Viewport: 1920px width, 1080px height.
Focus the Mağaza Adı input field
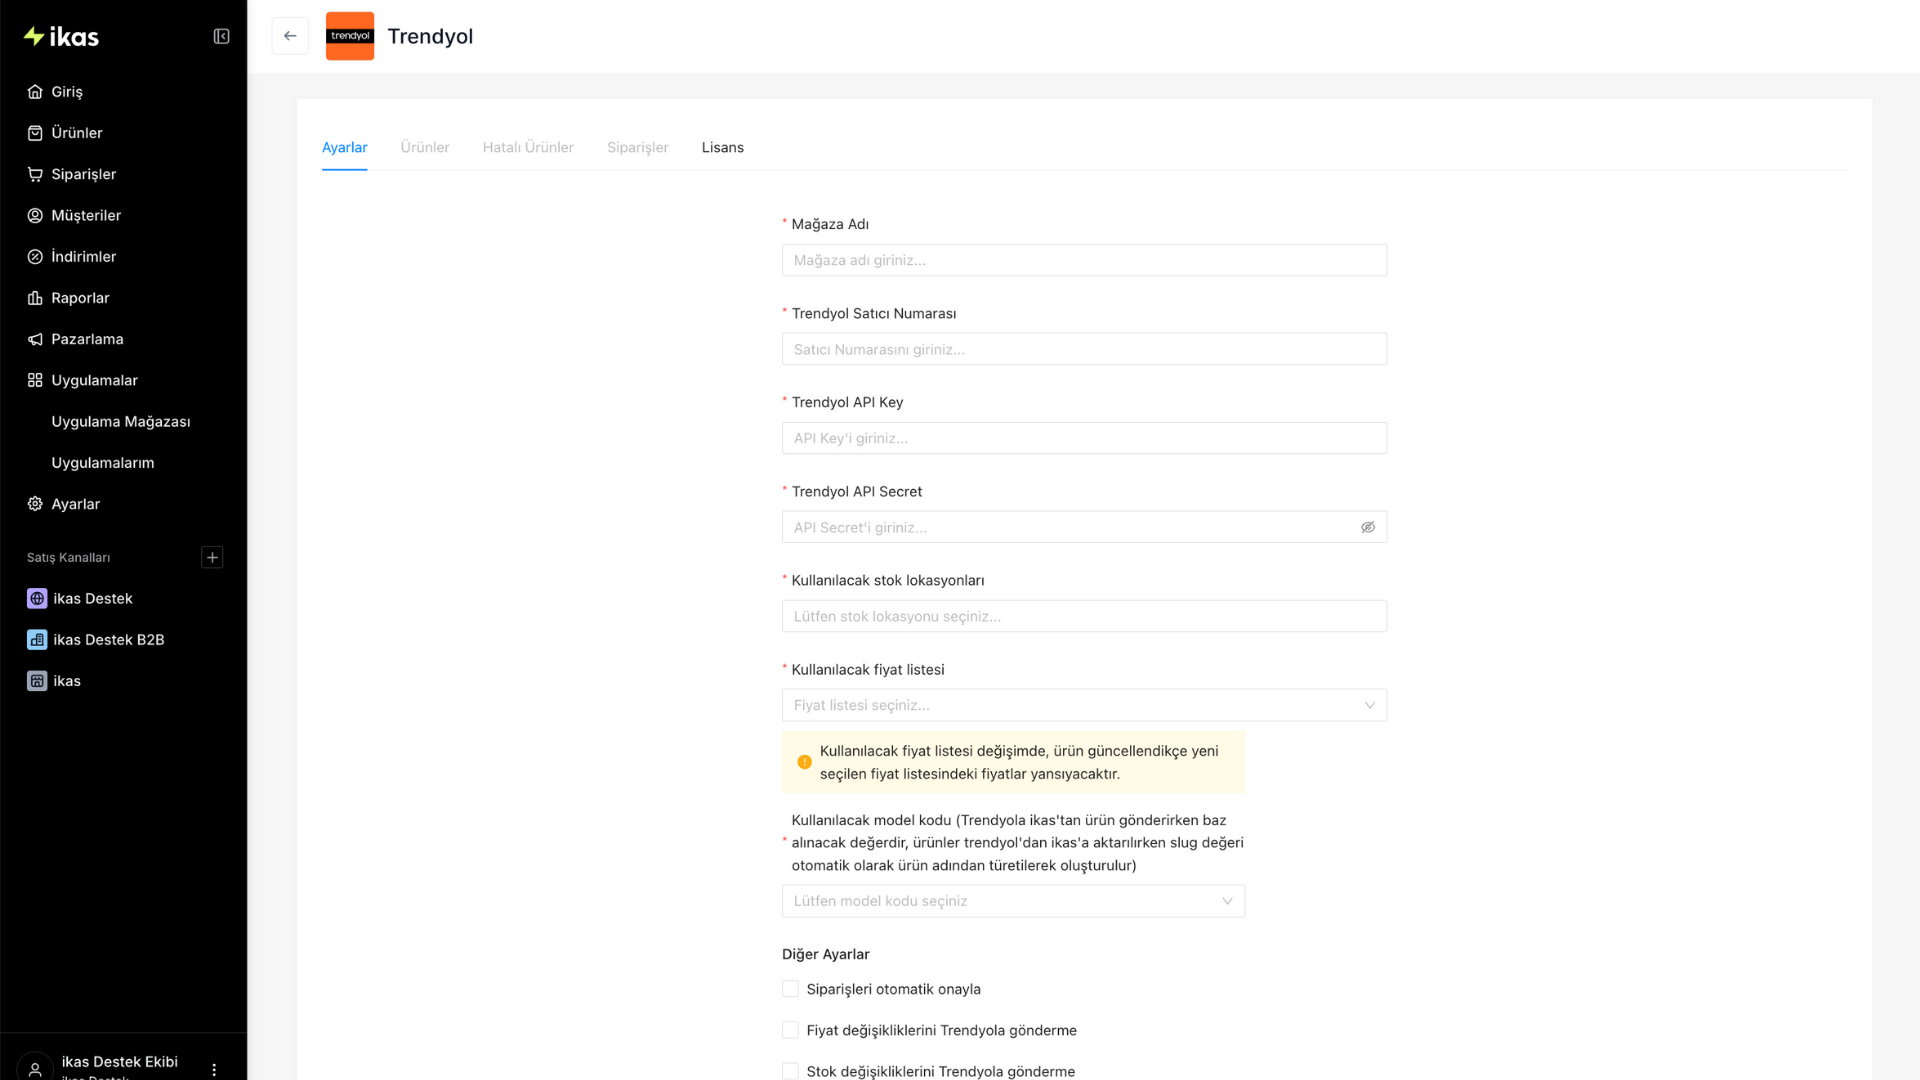[1084, 260]
